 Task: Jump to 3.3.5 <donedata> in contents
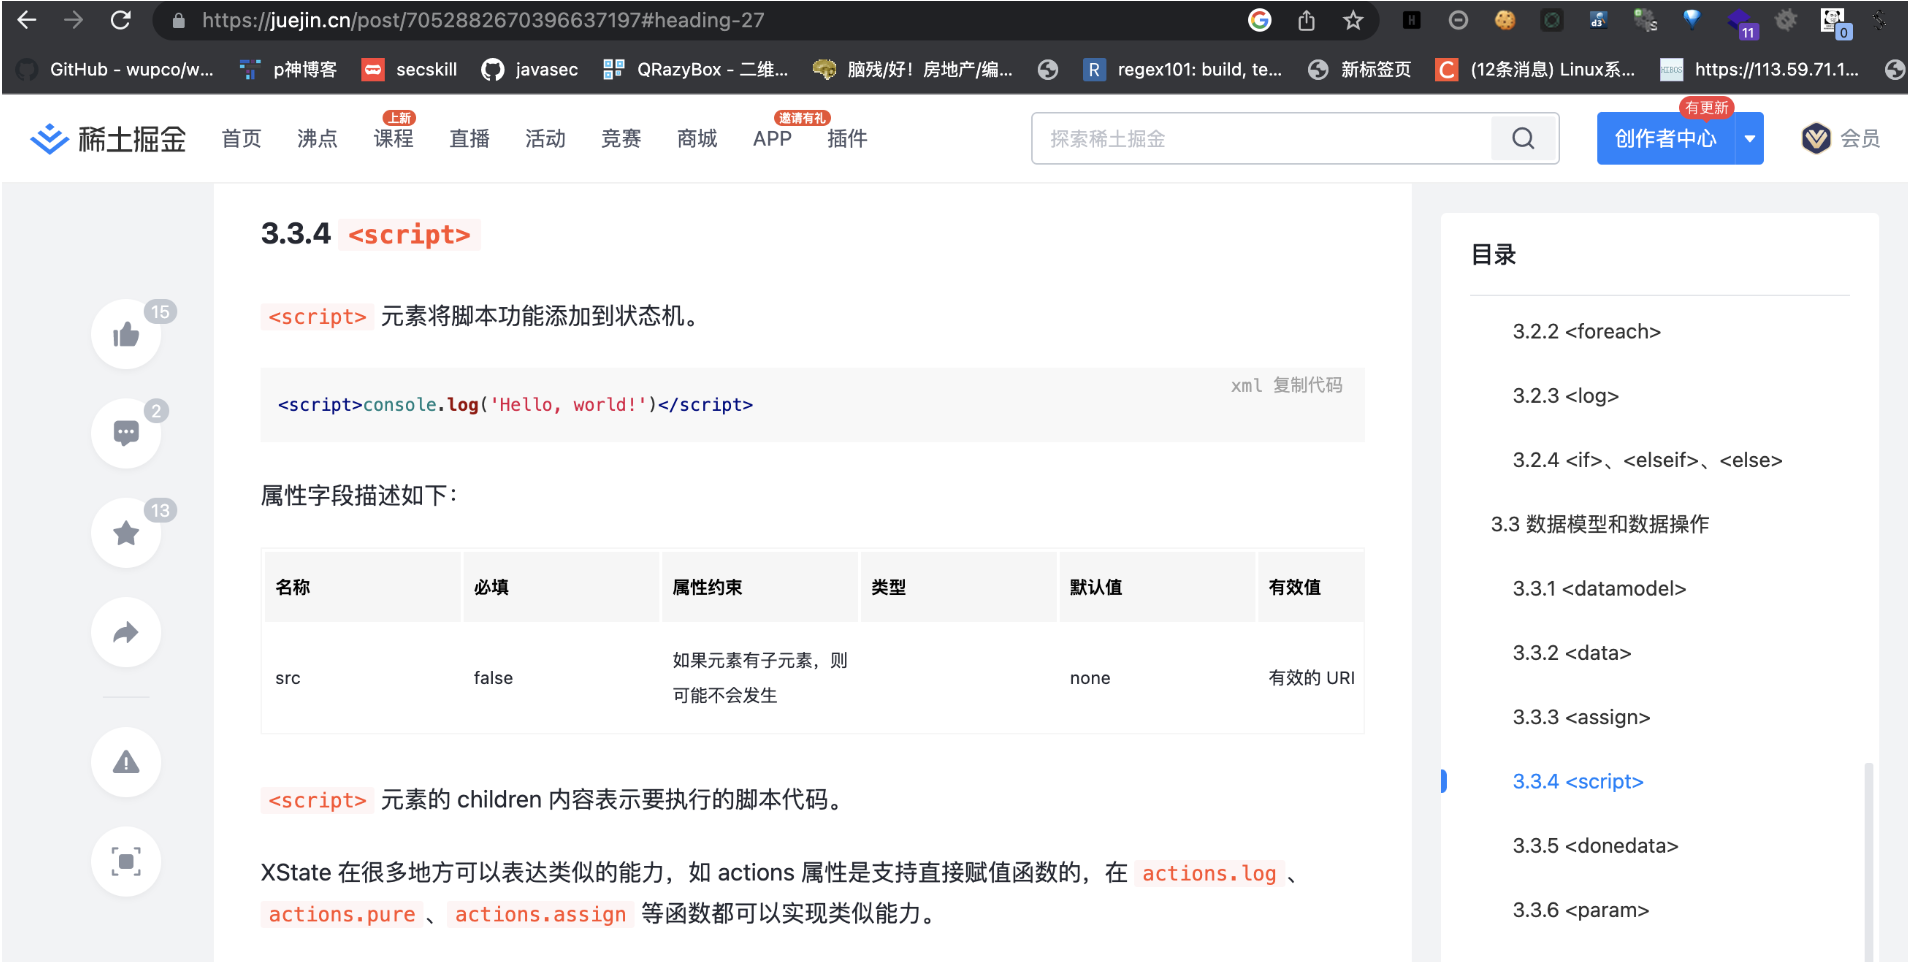tap(1596, 845)
